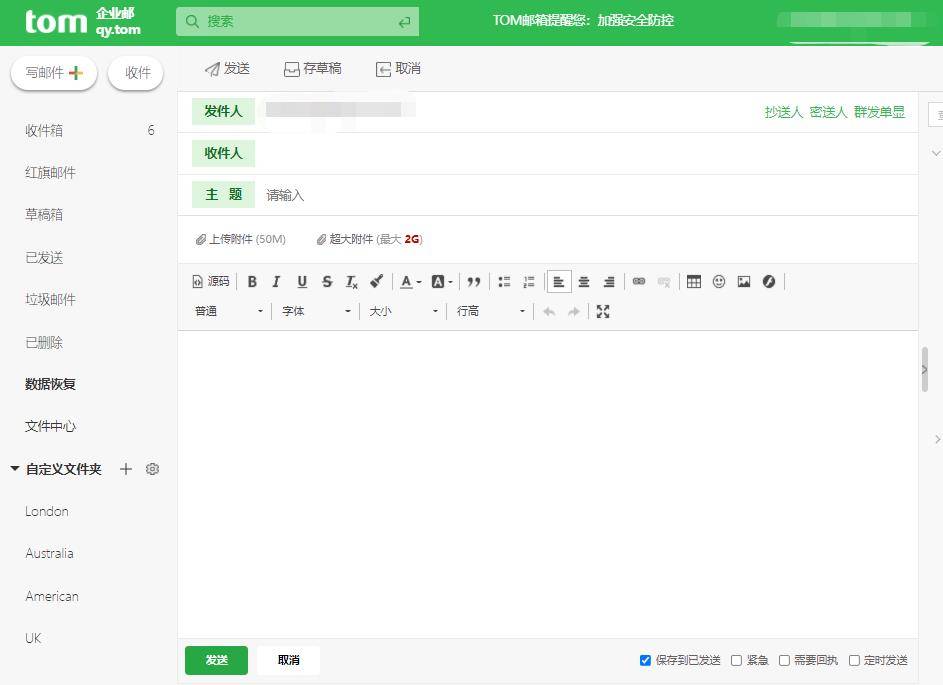Uncheck 保存到已发送 save-to-sent option
The width and height of the screenshot is (943, 685).
click(x=645, y=660)
